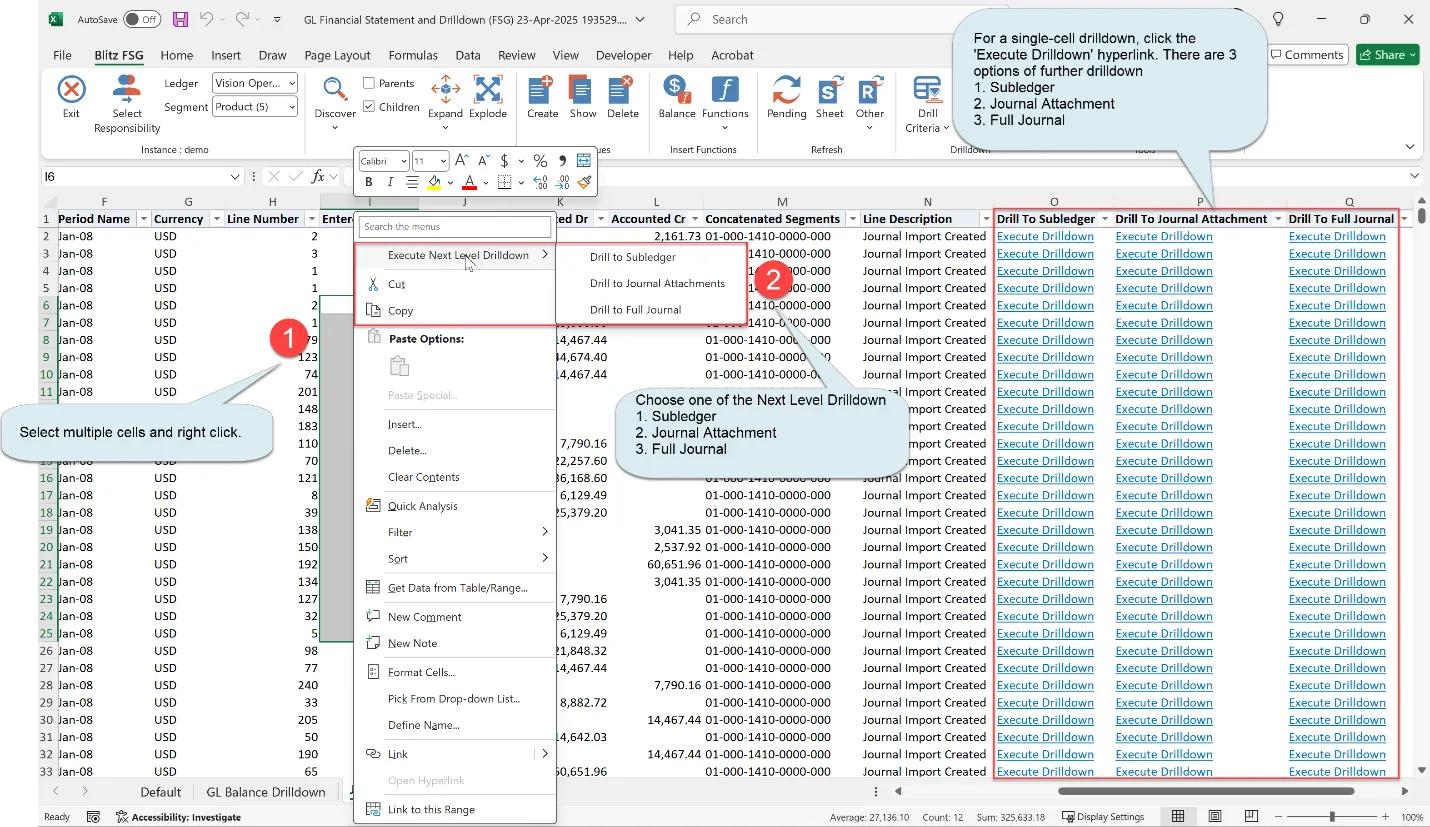Screen dimensions: 1430x827
Task: Click the yellow Fill Color swatch
Action: (x=434, y=182)
